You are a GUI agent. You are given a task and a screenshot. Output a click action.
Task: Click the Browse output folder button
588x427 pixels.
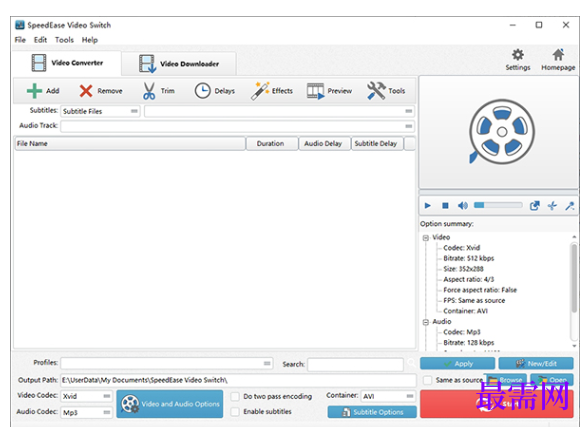pos(506,380)
